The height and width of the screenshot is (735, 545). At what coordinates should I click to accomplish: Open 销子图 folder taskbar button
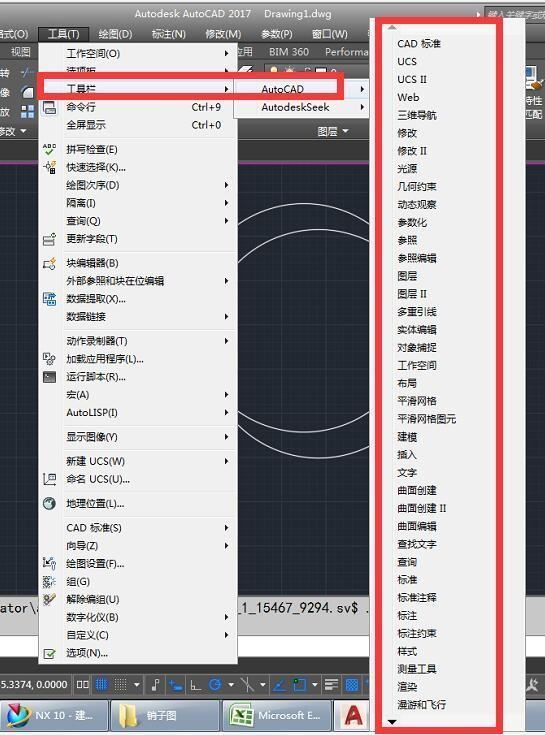(165, 716)
